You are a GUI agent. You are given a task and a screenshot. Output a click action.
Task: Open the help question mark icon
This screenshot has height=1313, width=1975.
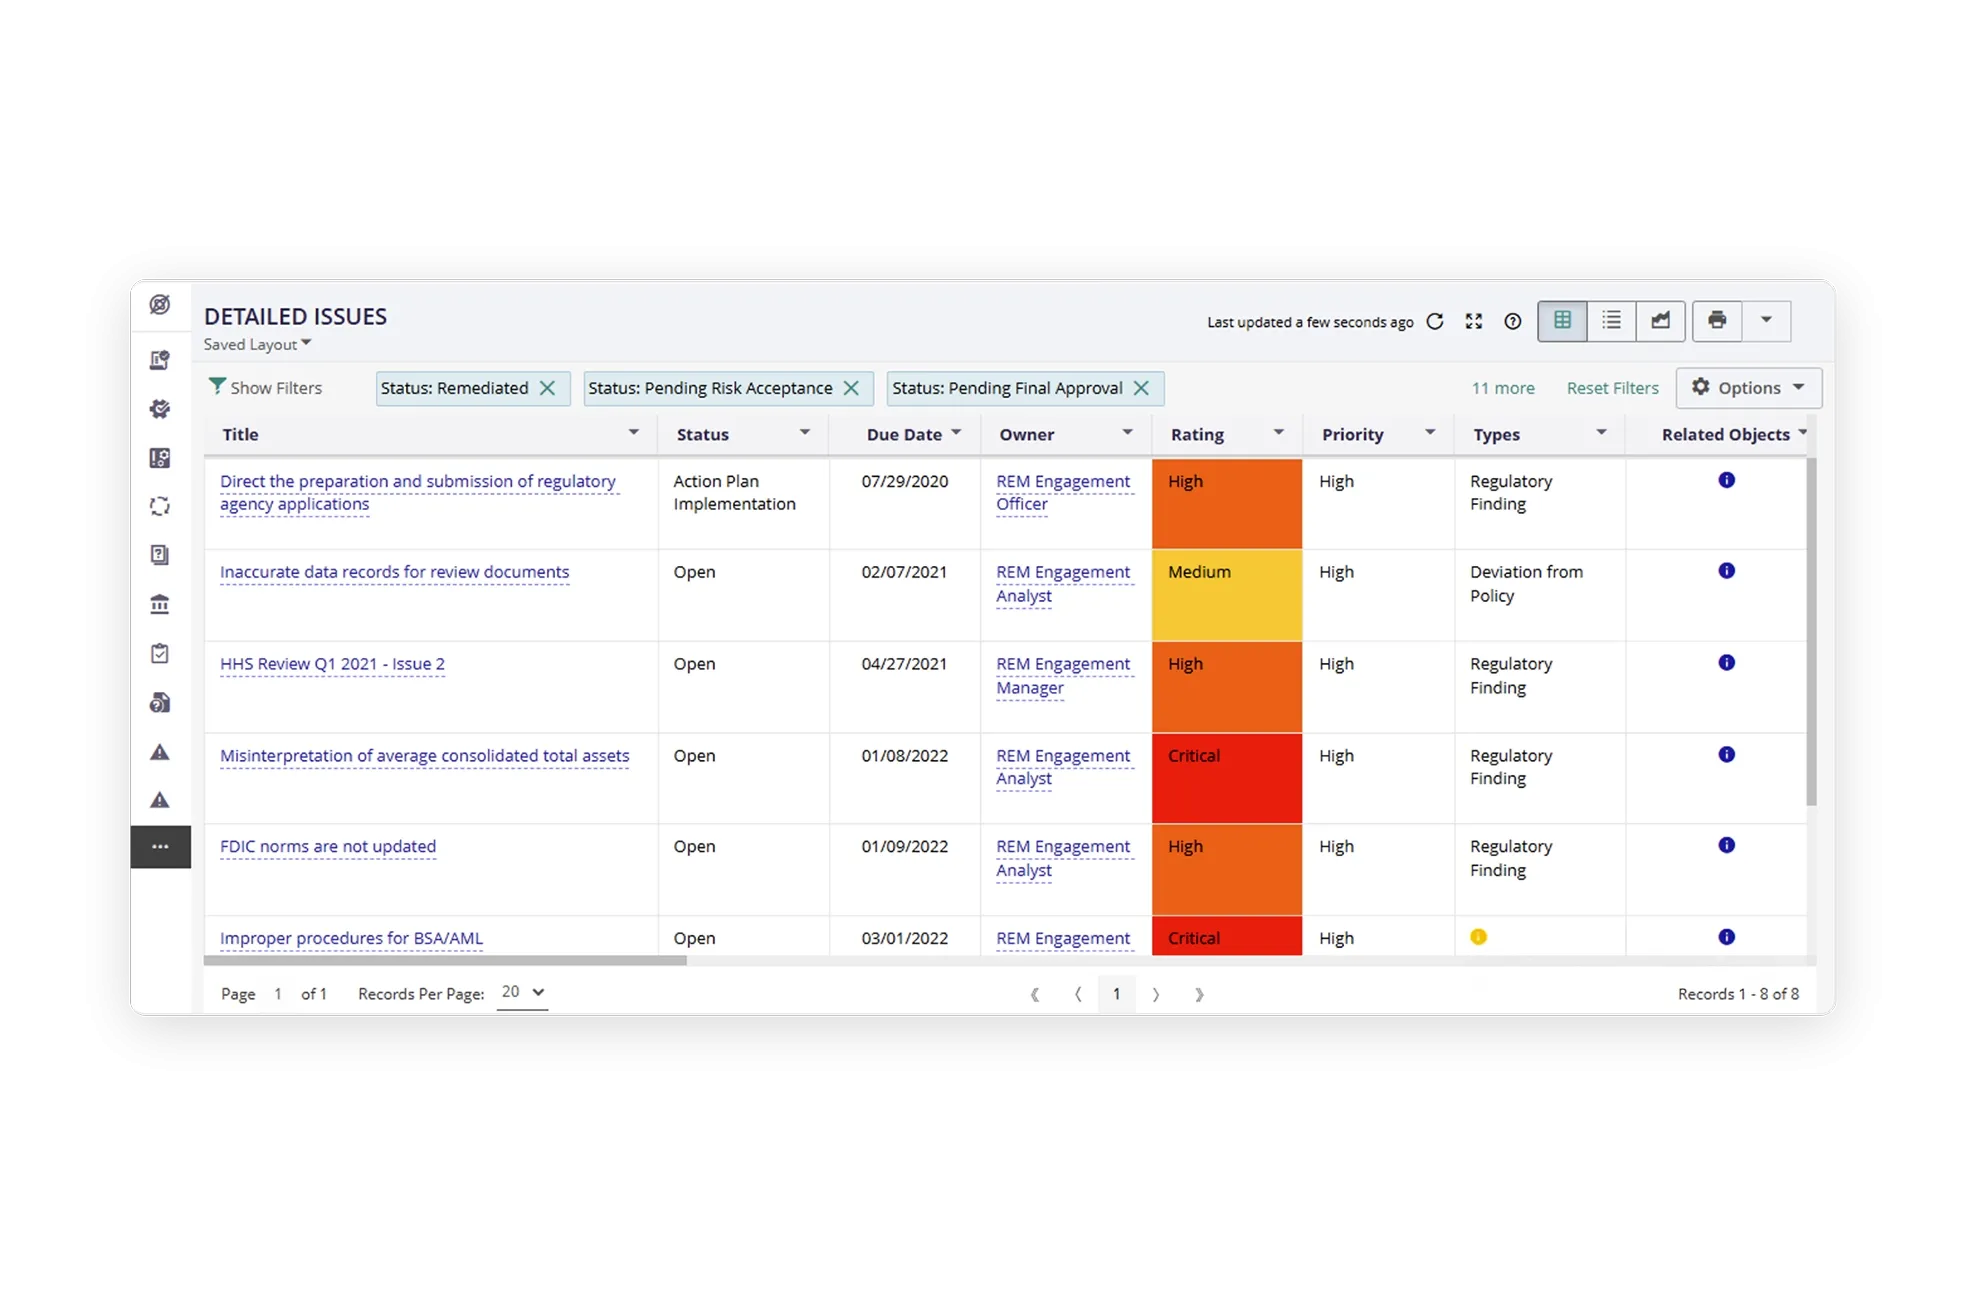(1512, 321)
